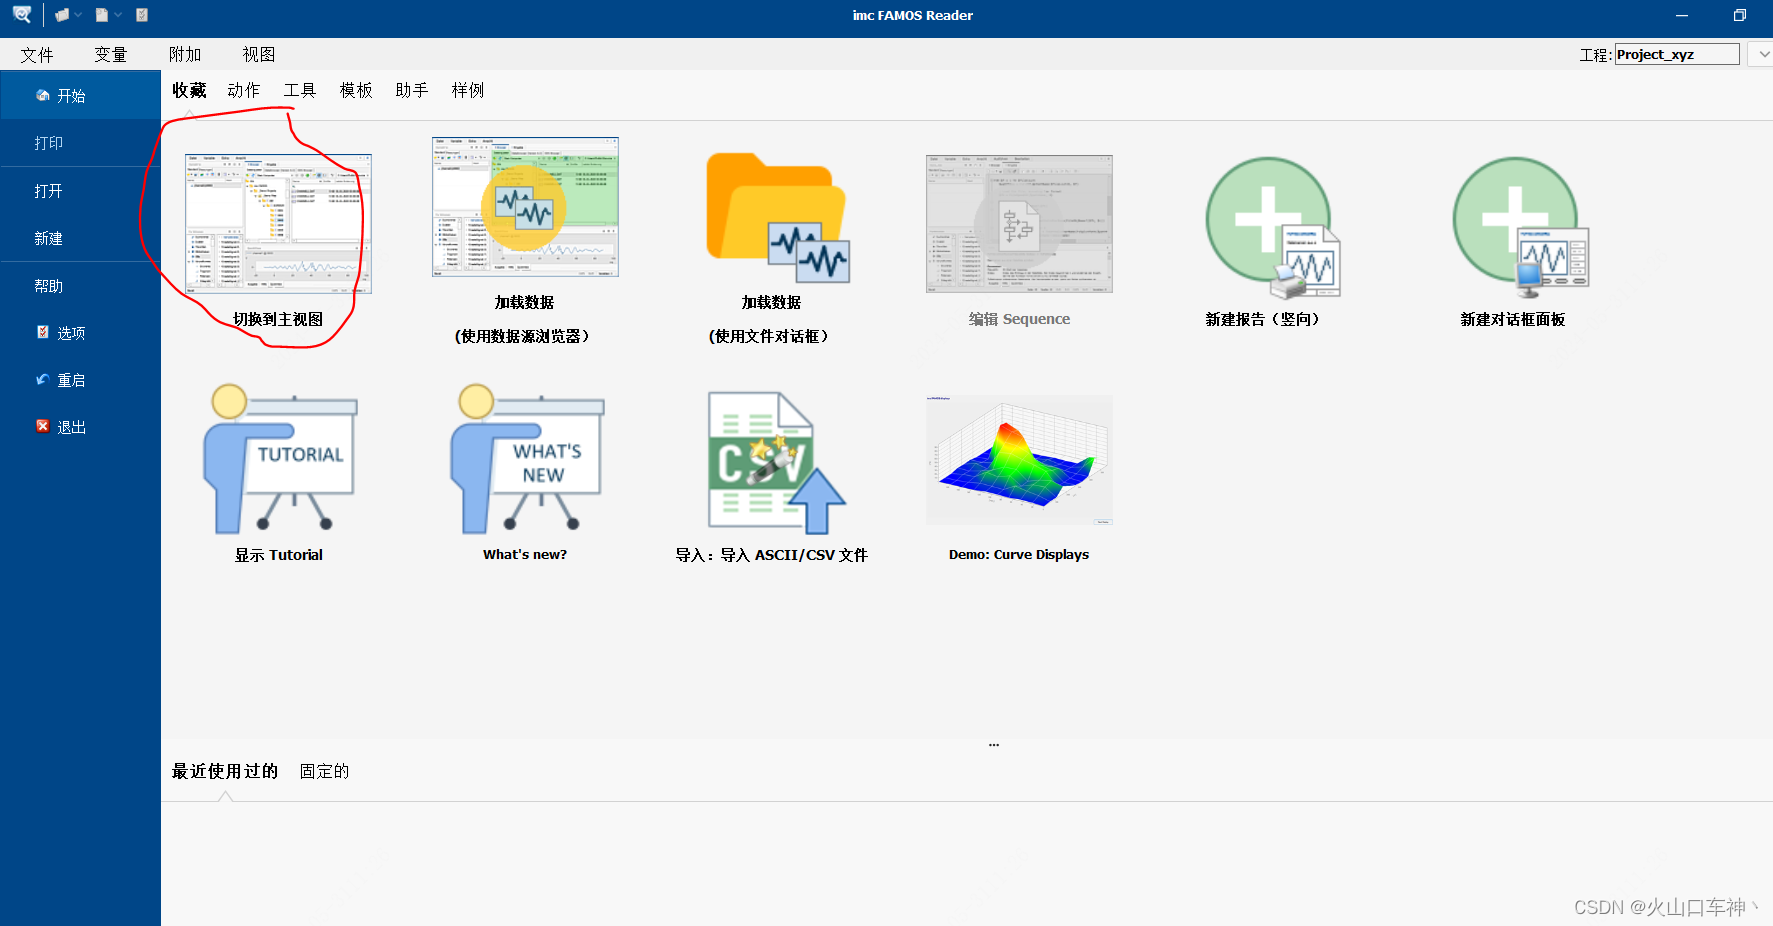The height and width of the screenshot is (926, 1773).
Task: Click the open folder icon in title bar
Action: [x=62, y=15]
